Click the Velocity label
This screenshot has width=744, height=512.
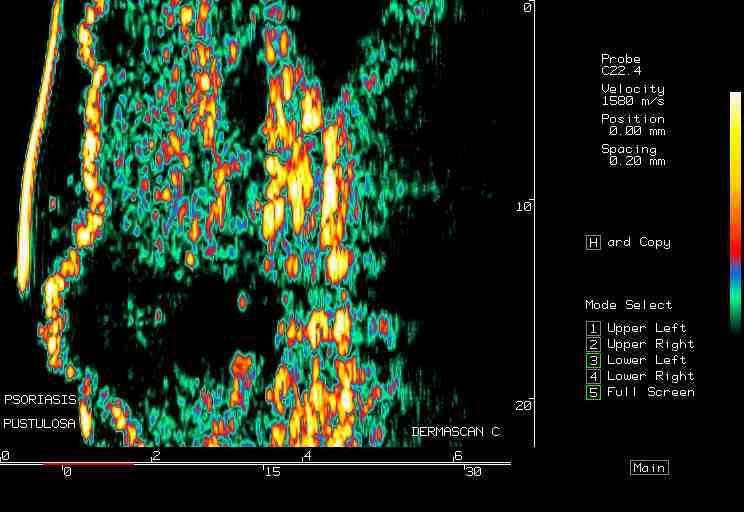[633, 89]
